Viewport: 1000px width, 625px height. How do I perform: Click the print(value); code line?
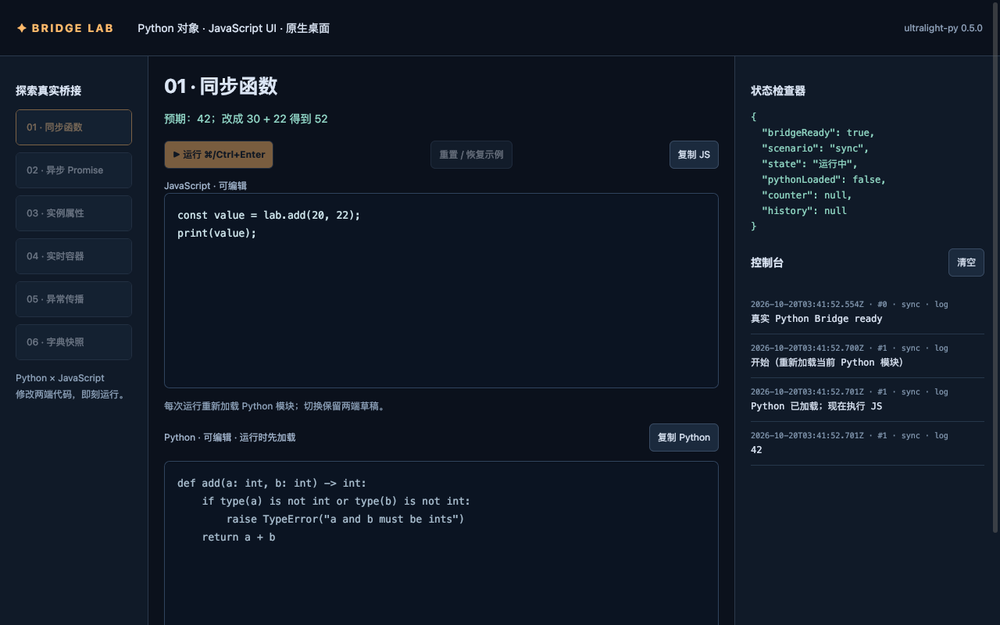click(x=217, y=233)
